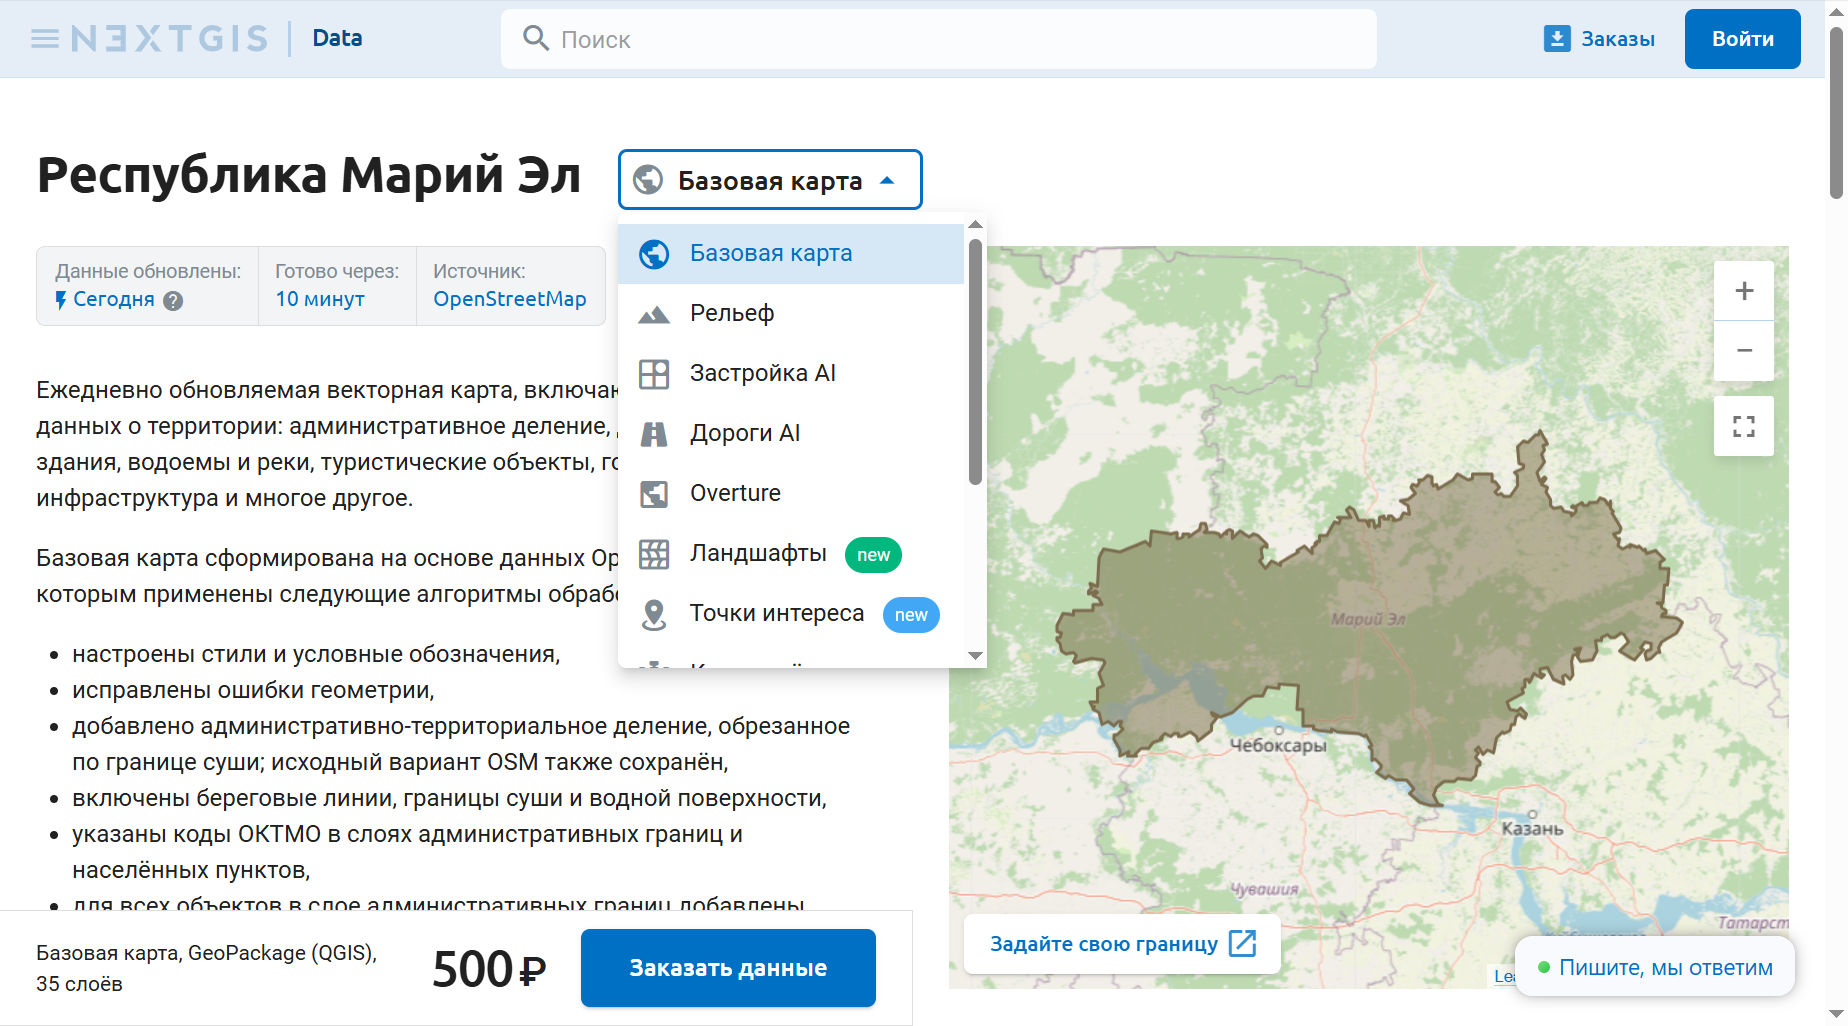Select Рельеф in the dropdown list
1848x1026 pixels.
[x=791, y=314]
